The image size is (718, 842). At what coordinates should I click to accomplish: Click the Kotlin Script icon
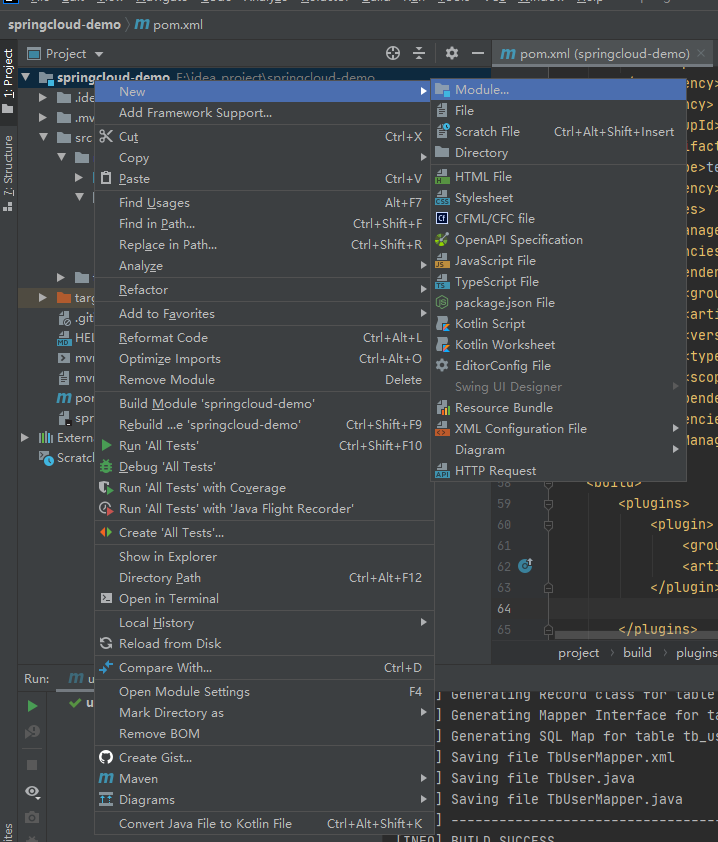pos(442,323)
